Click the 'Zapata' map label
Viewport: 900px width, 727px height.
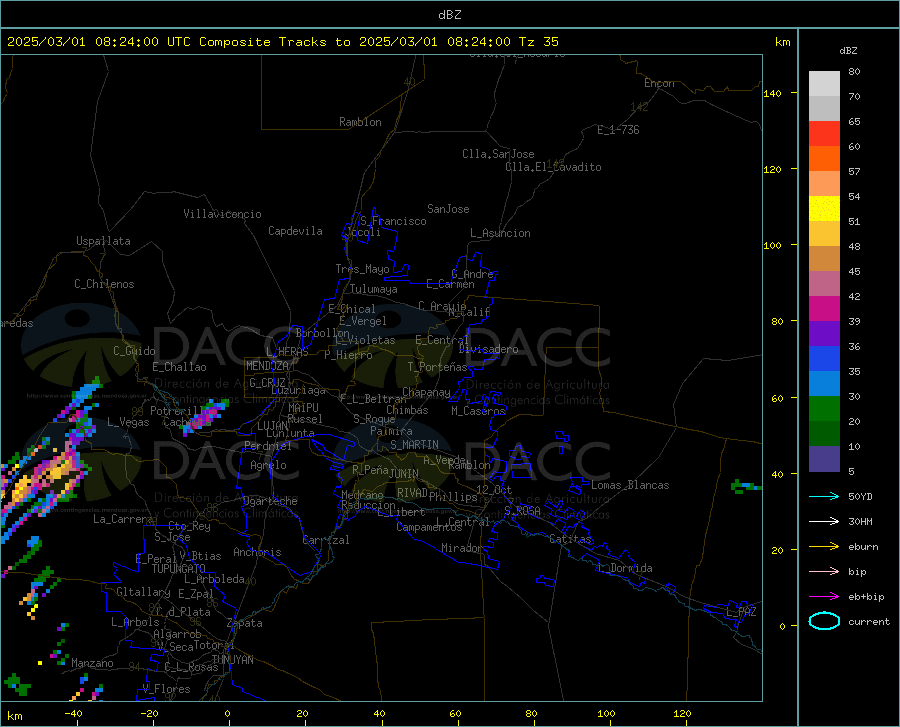(245, 623)
